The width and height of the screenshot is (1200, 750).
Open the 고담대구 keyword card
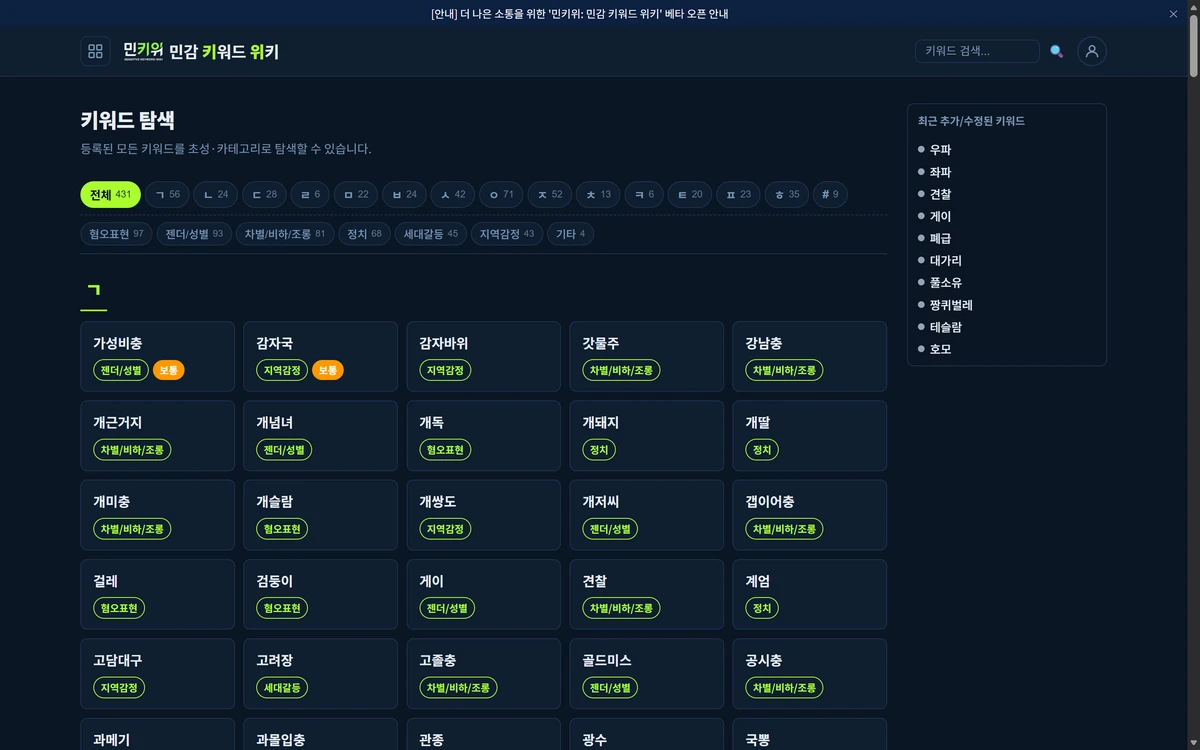click(157, 674)
